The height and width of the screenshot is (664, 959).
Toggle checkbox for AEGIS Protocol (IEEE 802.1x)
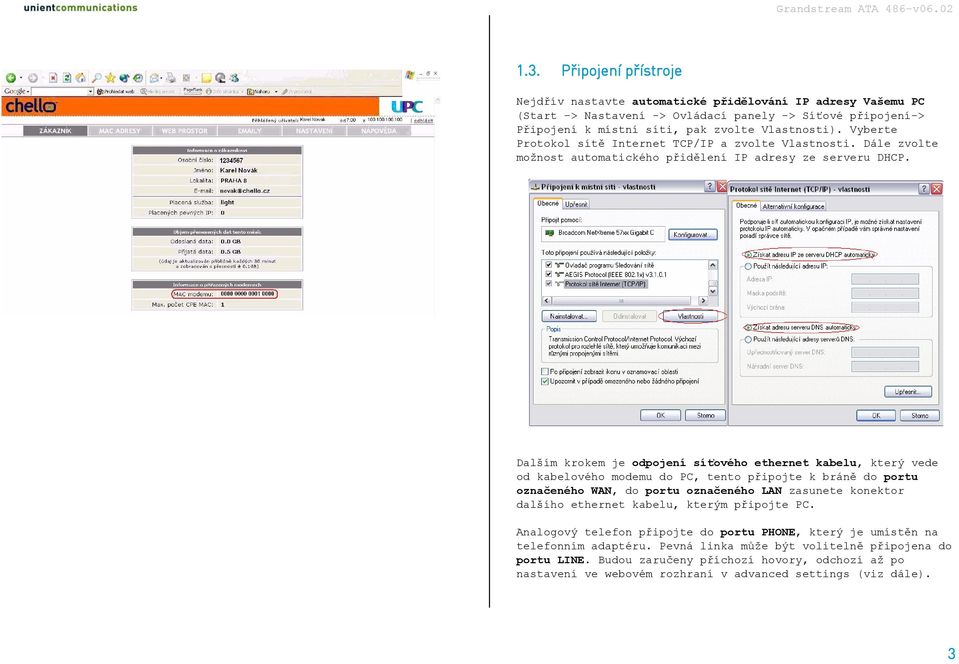pyautogui.click(x=549, y=274)
